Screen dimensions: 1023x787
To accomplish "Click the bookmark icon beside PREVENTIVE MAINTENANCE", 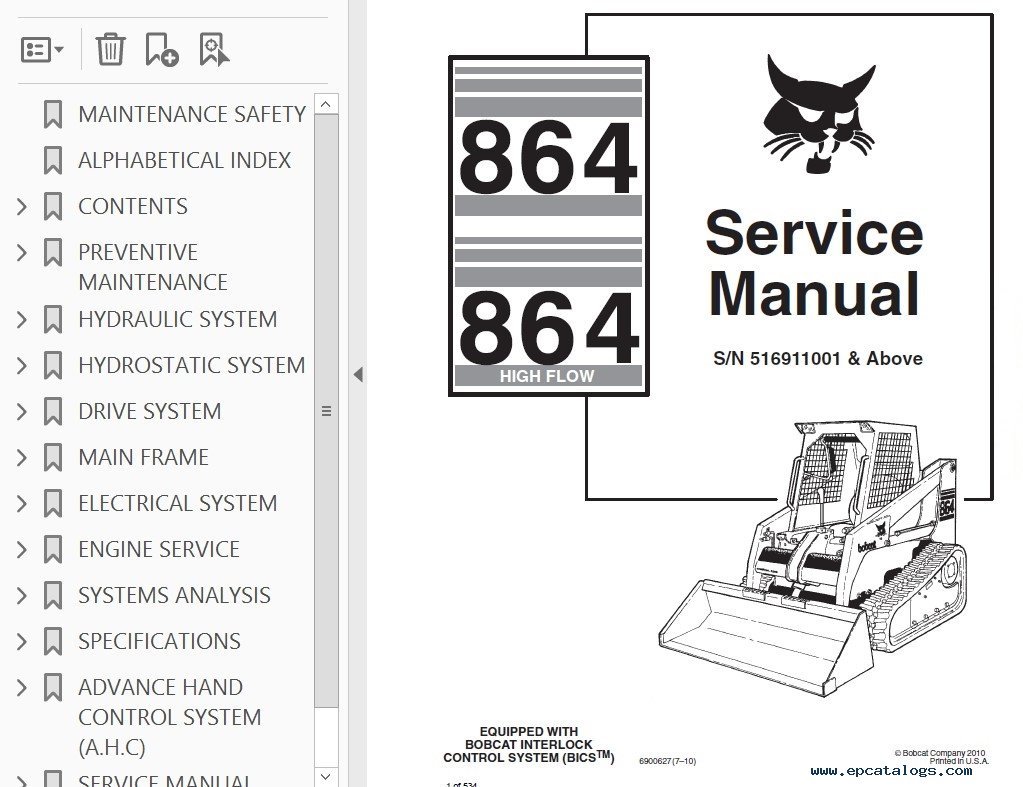I will 53,253.
